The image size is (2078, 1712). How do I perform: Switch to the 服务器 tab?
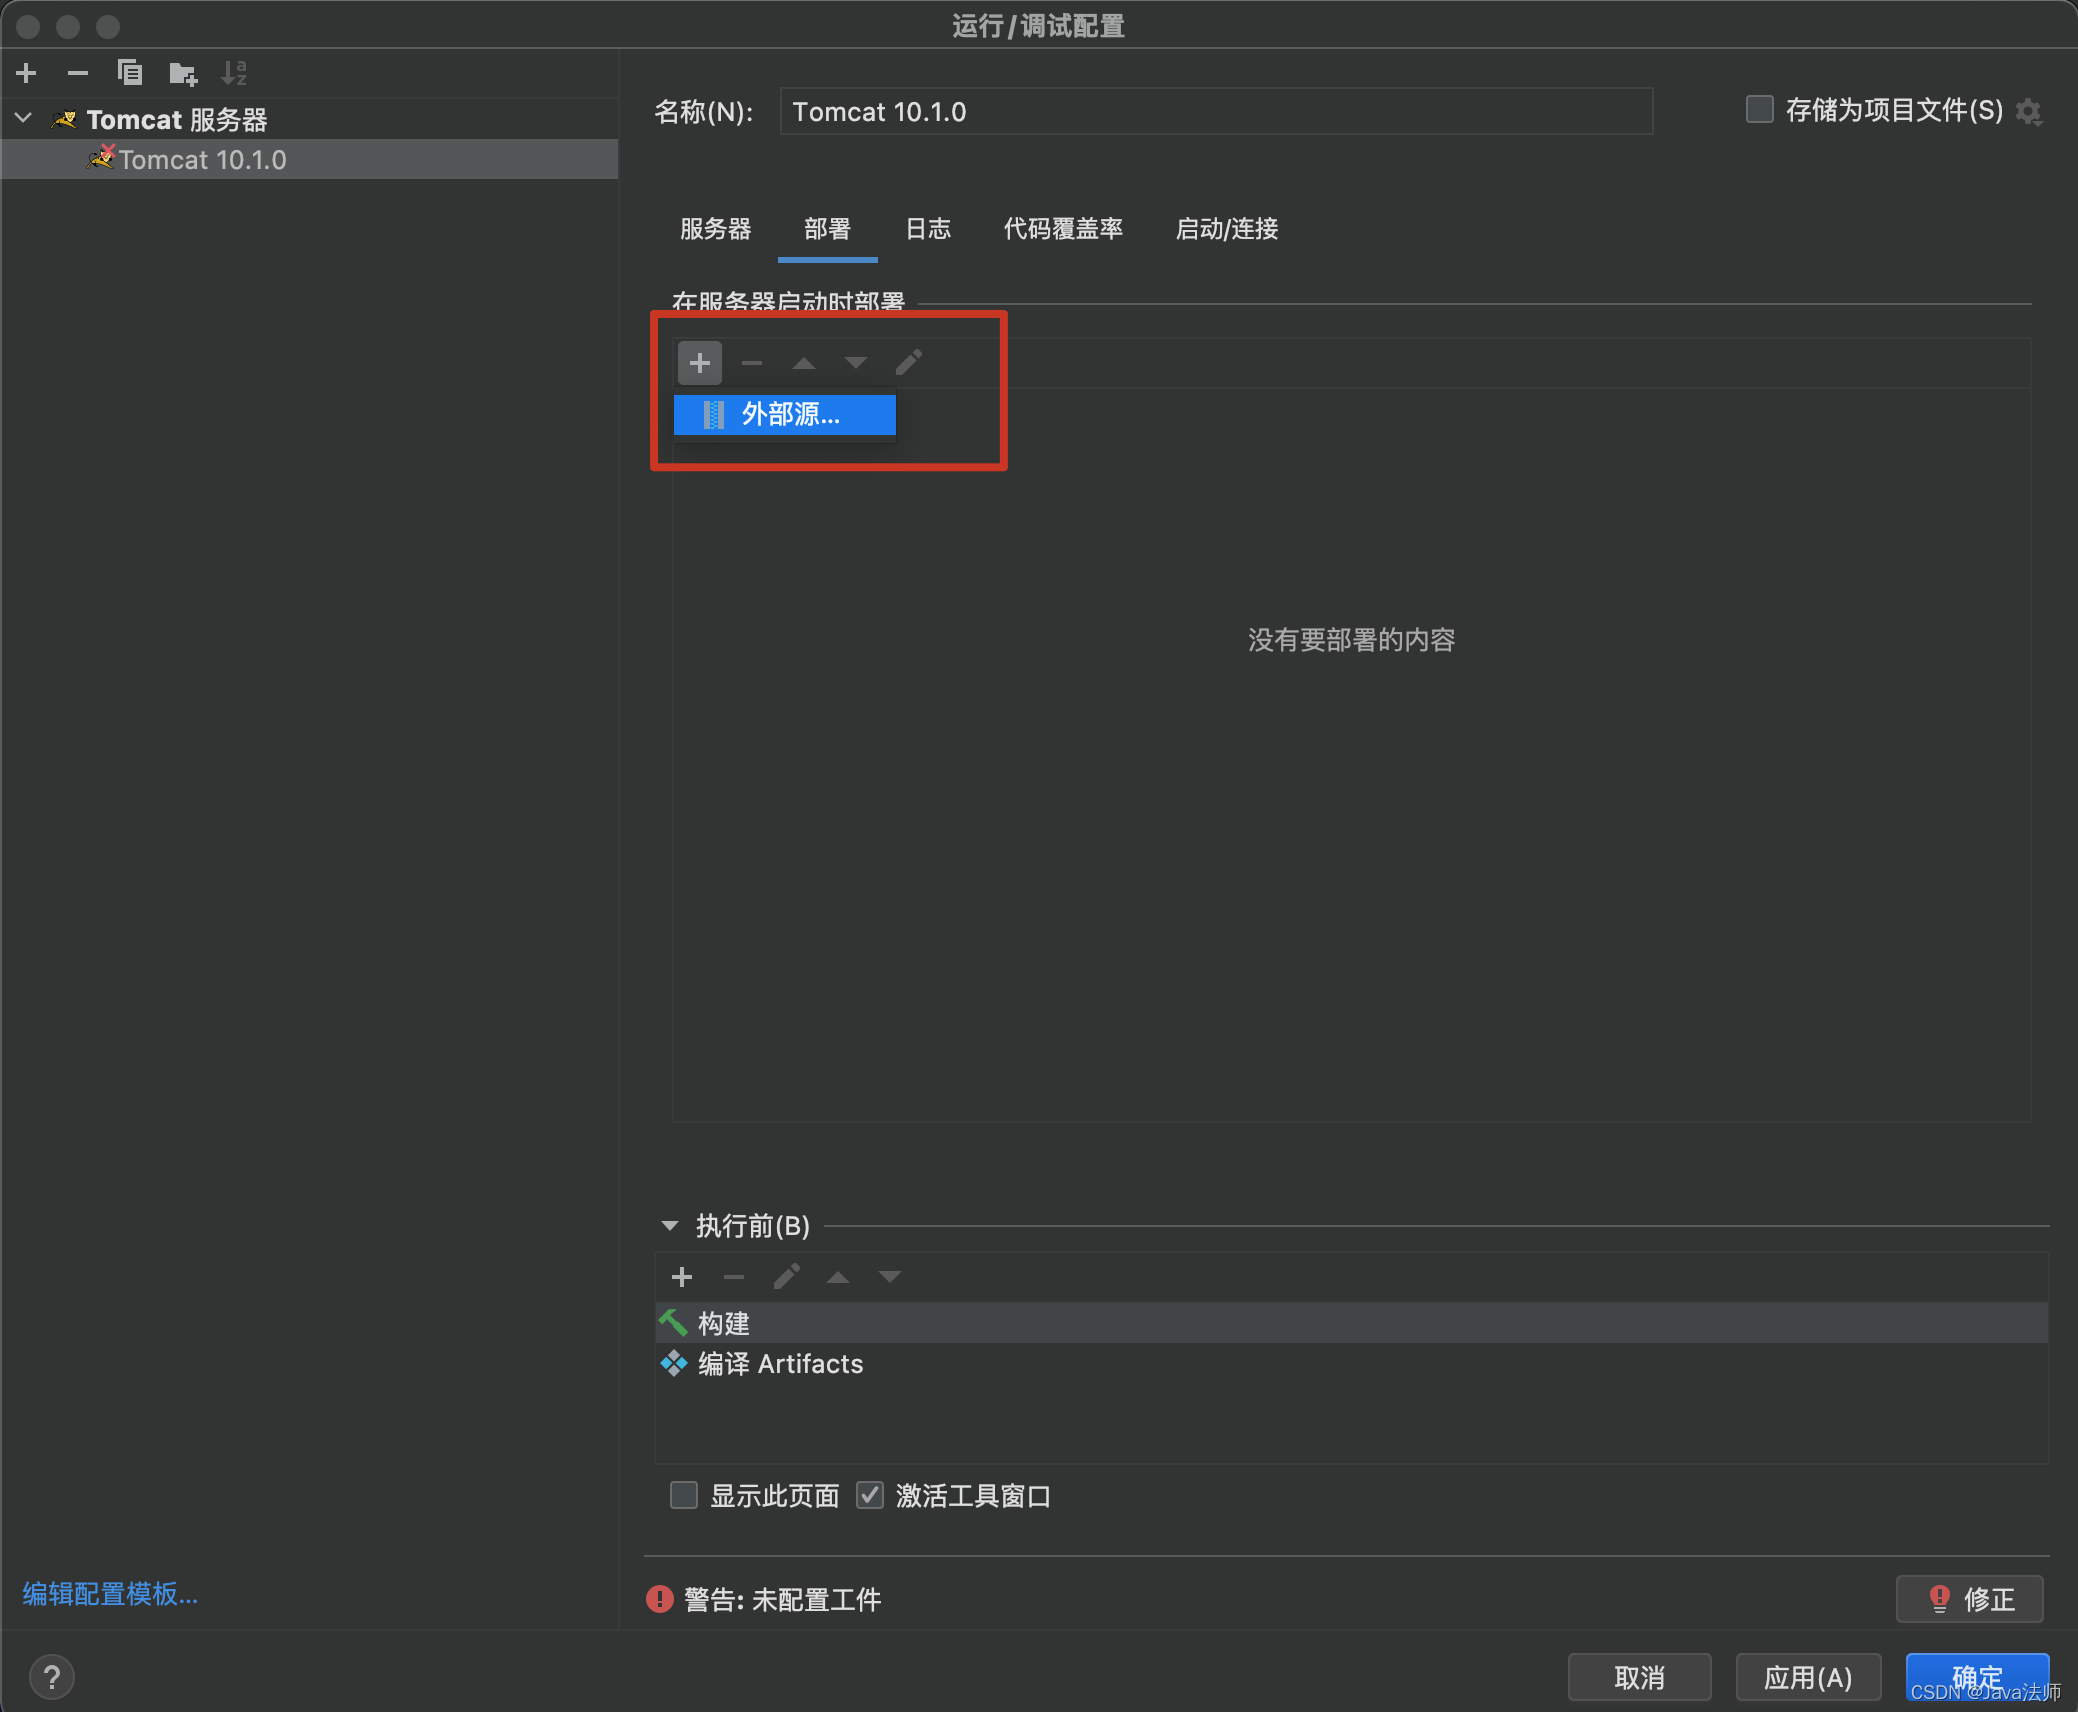click(x=715, y=229)
